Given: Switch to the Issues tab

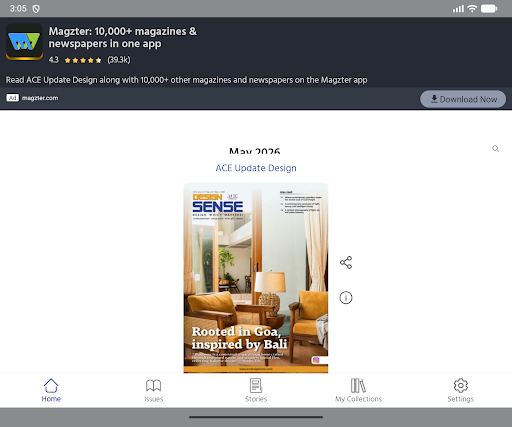Looking at the screenshot, I should pos(154,390).
